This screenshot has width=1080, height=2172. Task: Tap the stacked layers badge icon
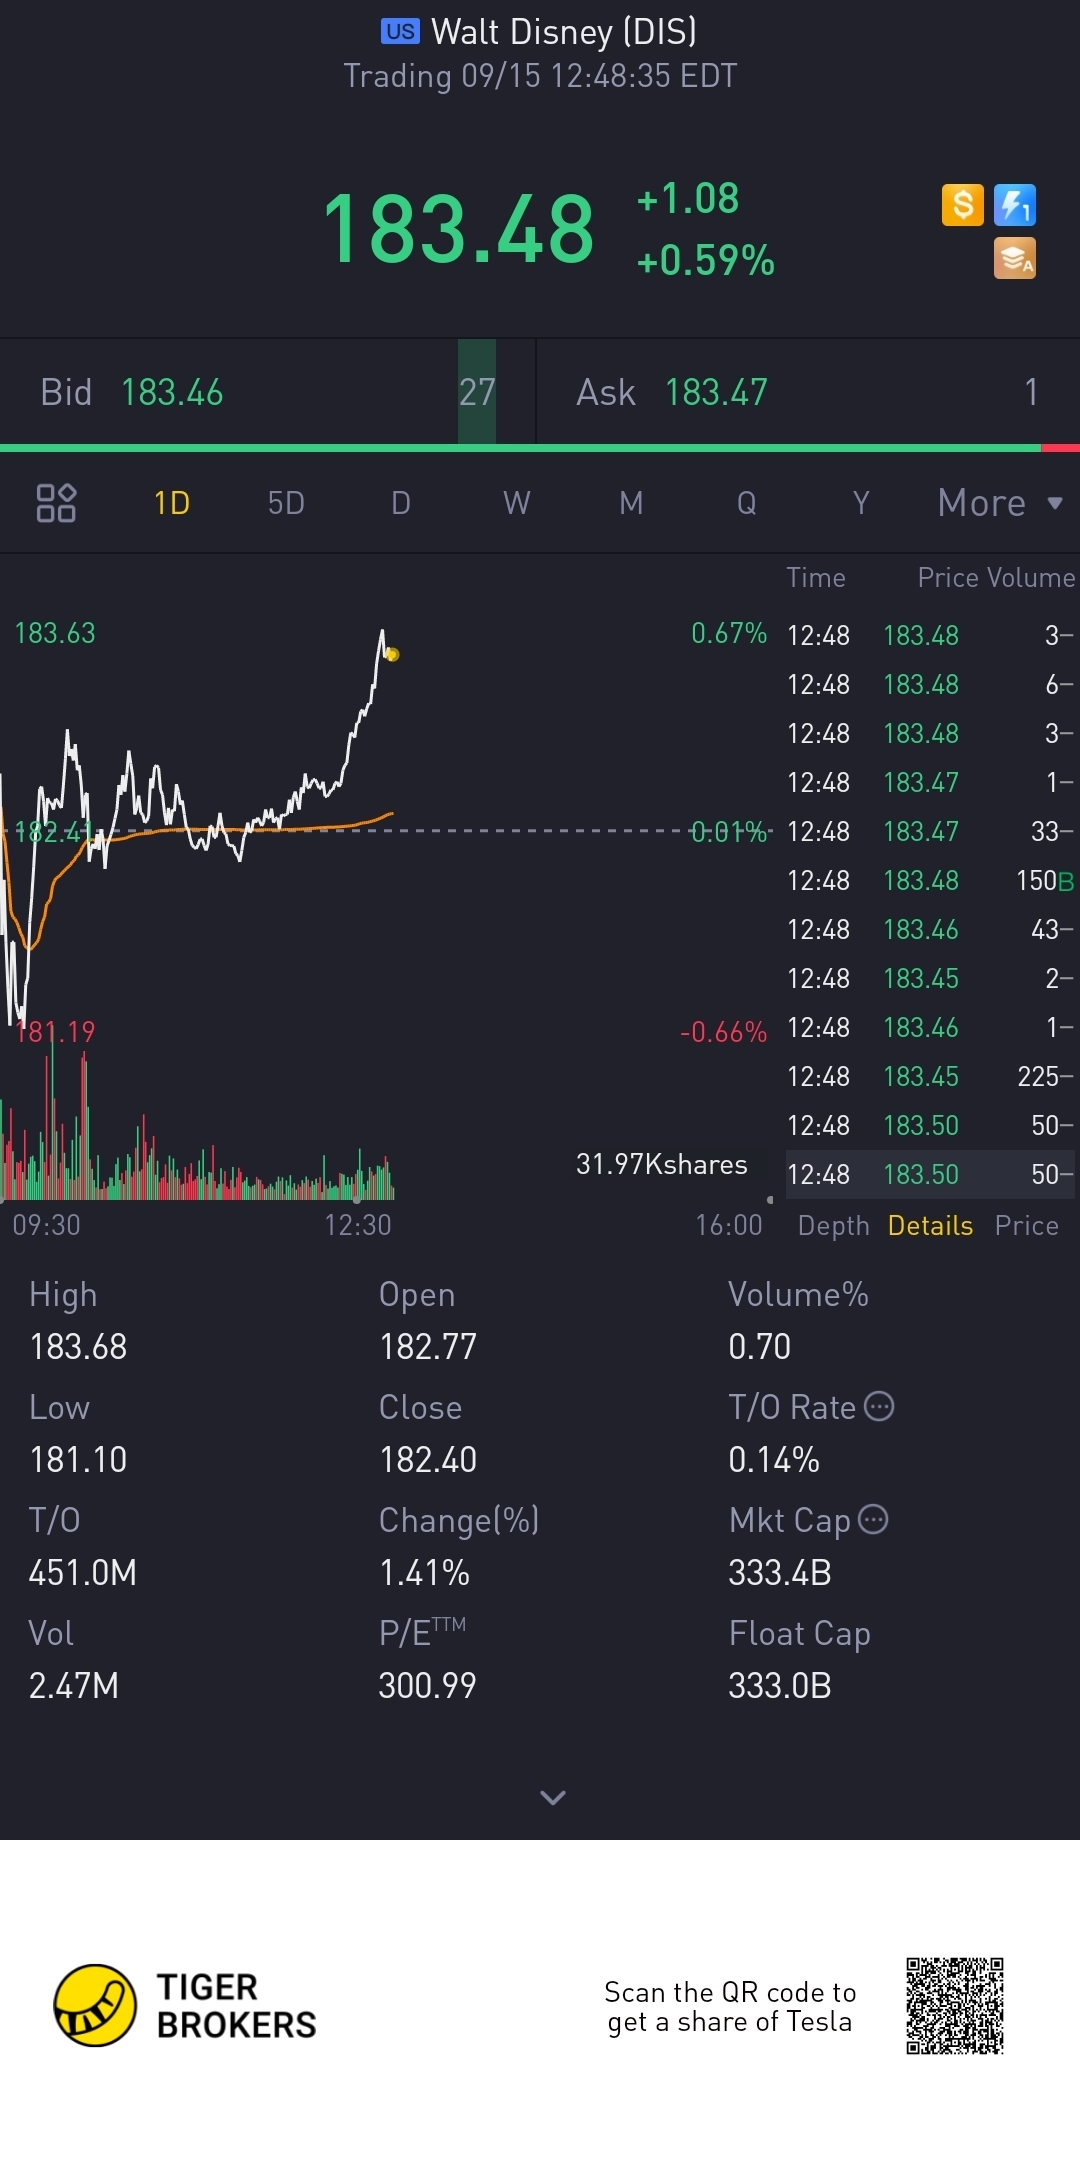(x=1014, y=258)
